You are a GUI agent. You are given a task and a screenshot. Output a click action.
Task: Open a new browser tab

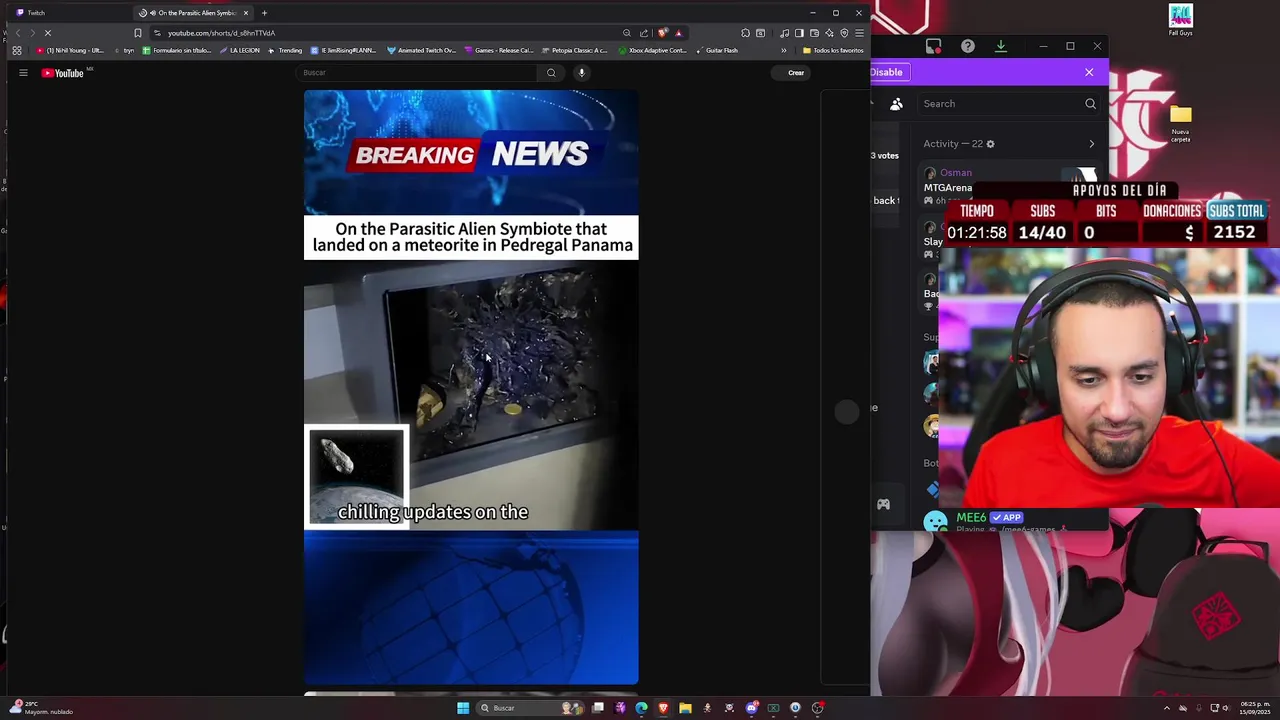pyautogui.click(x=264, y=13)
